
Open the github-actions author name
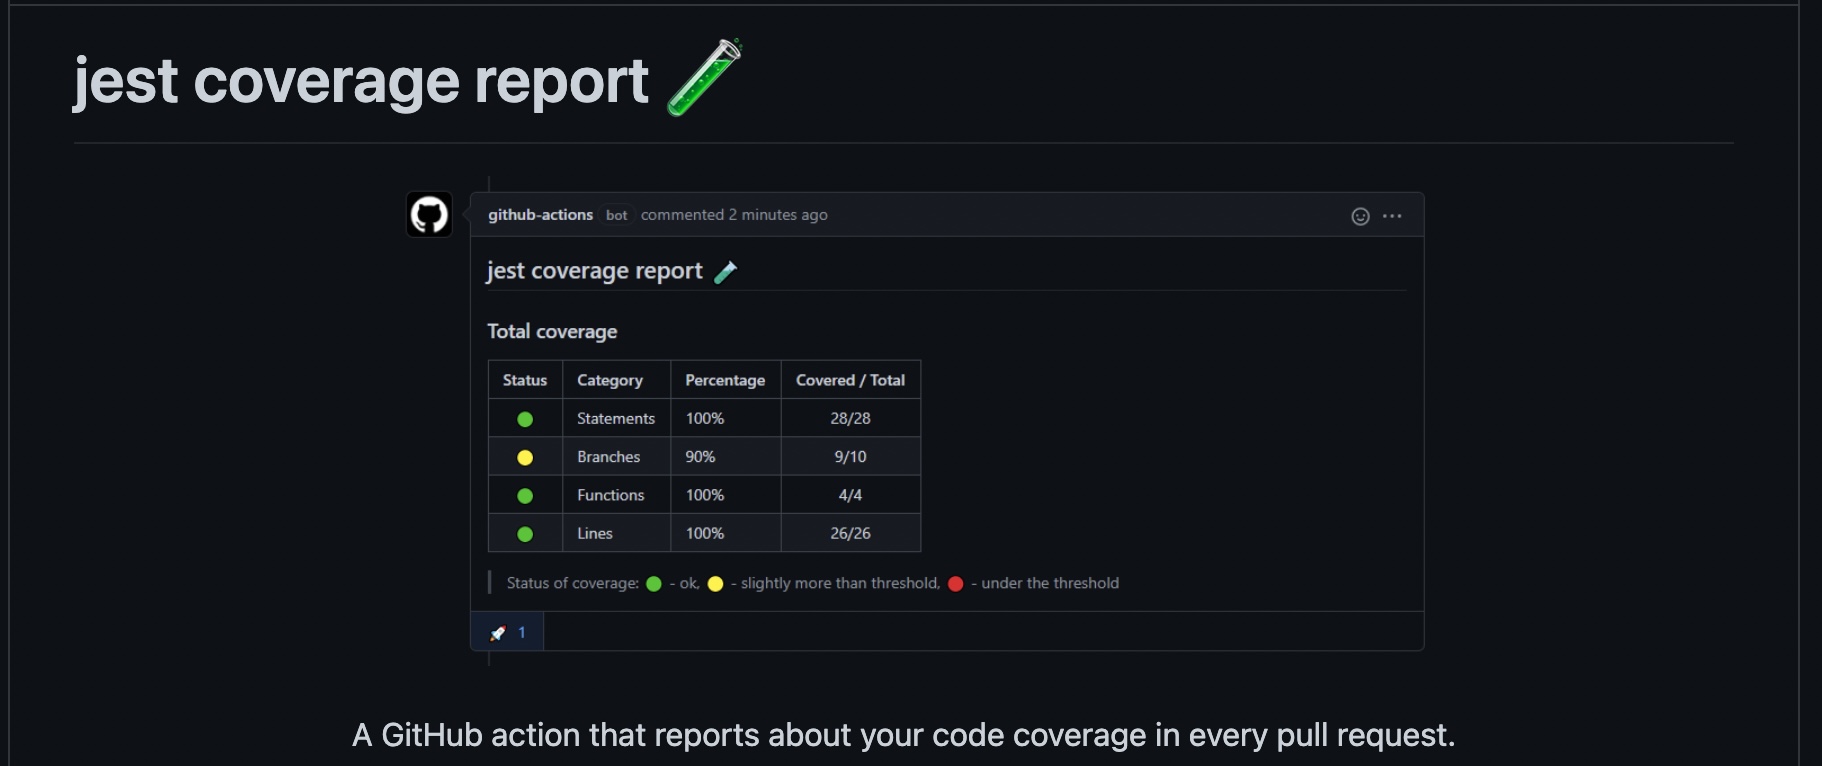pyautogui.click(x=540, y=215)
